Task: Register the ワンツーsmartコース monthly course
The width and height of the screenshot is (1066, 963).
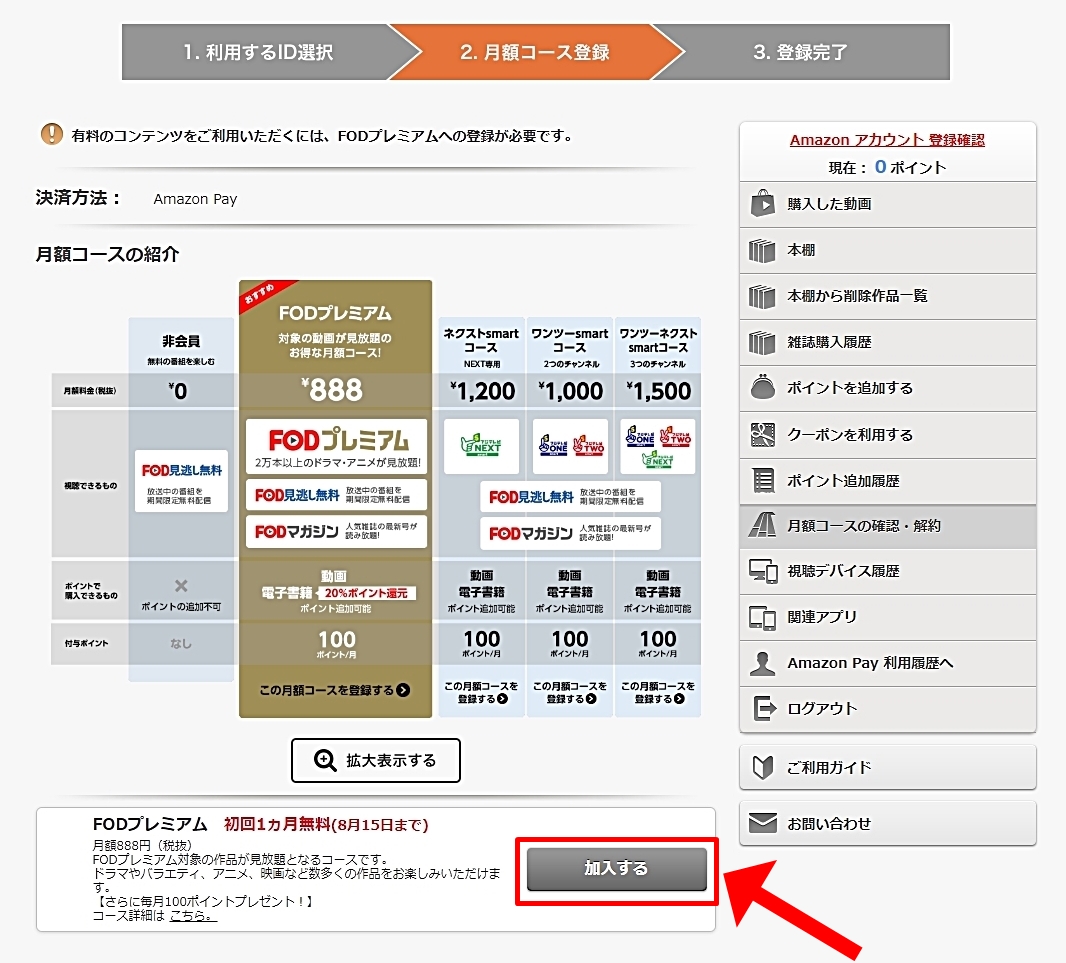Action: point(570,692)
